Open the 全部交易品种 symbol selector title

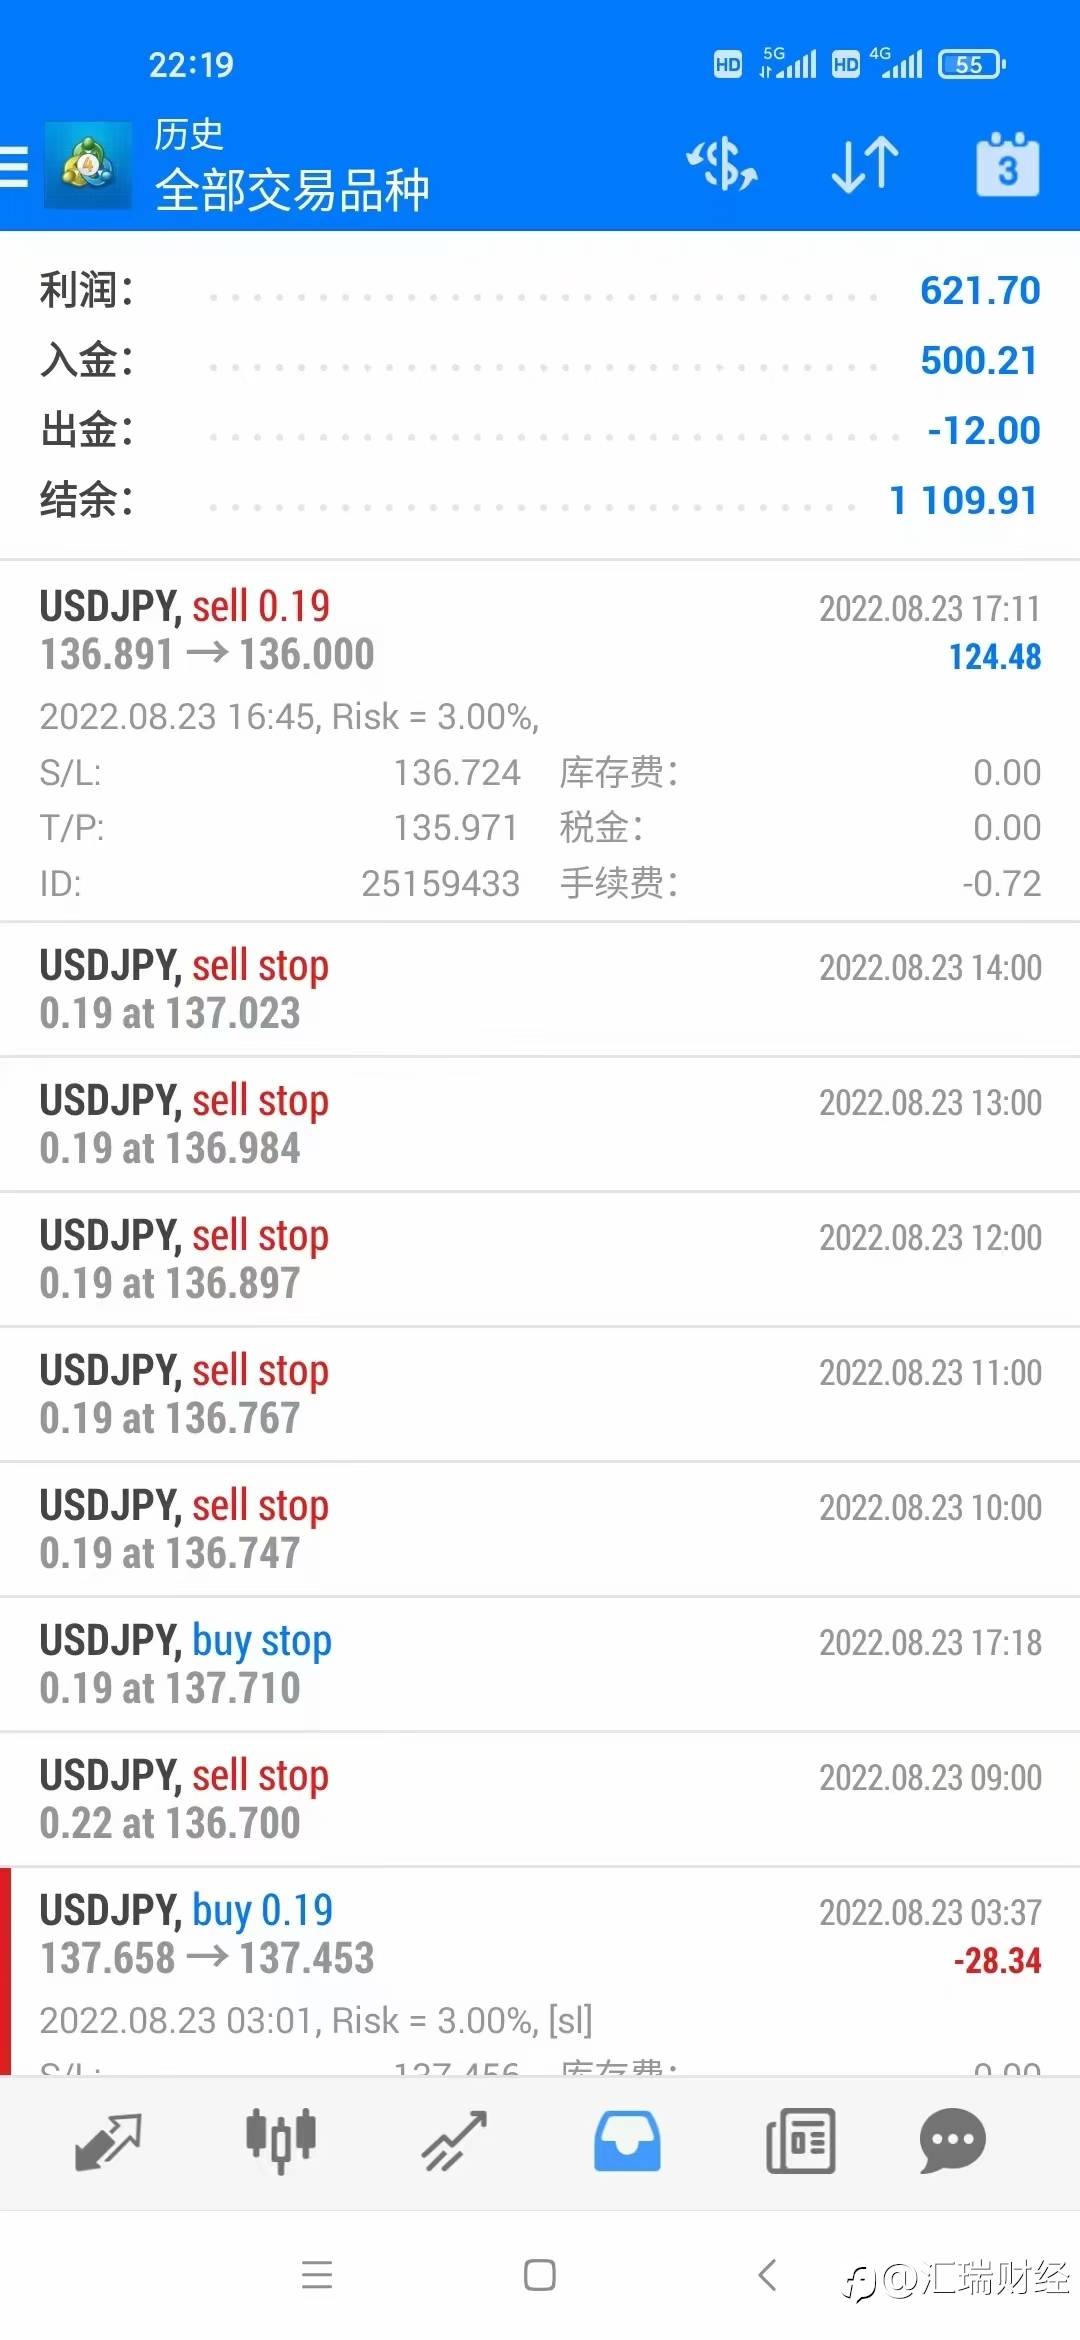292,189
